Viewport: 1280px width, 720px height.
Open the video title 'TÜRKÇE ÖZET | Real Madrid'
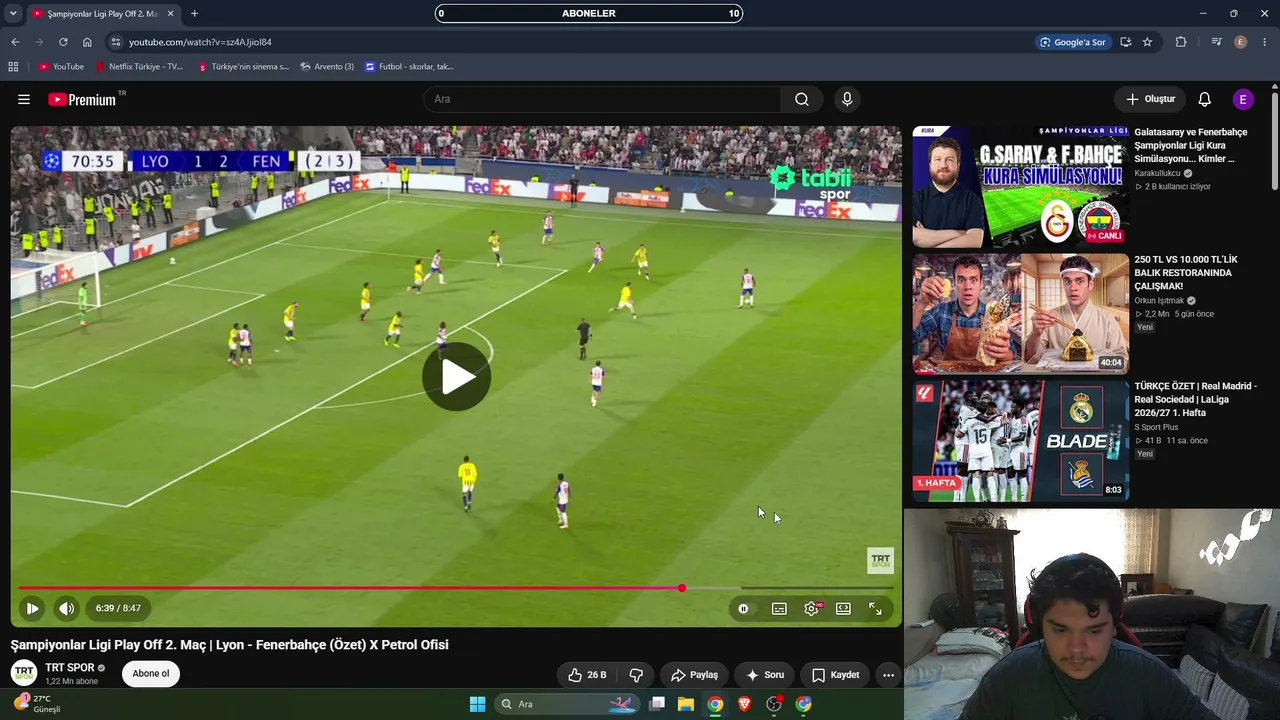tap(1196, 399)
